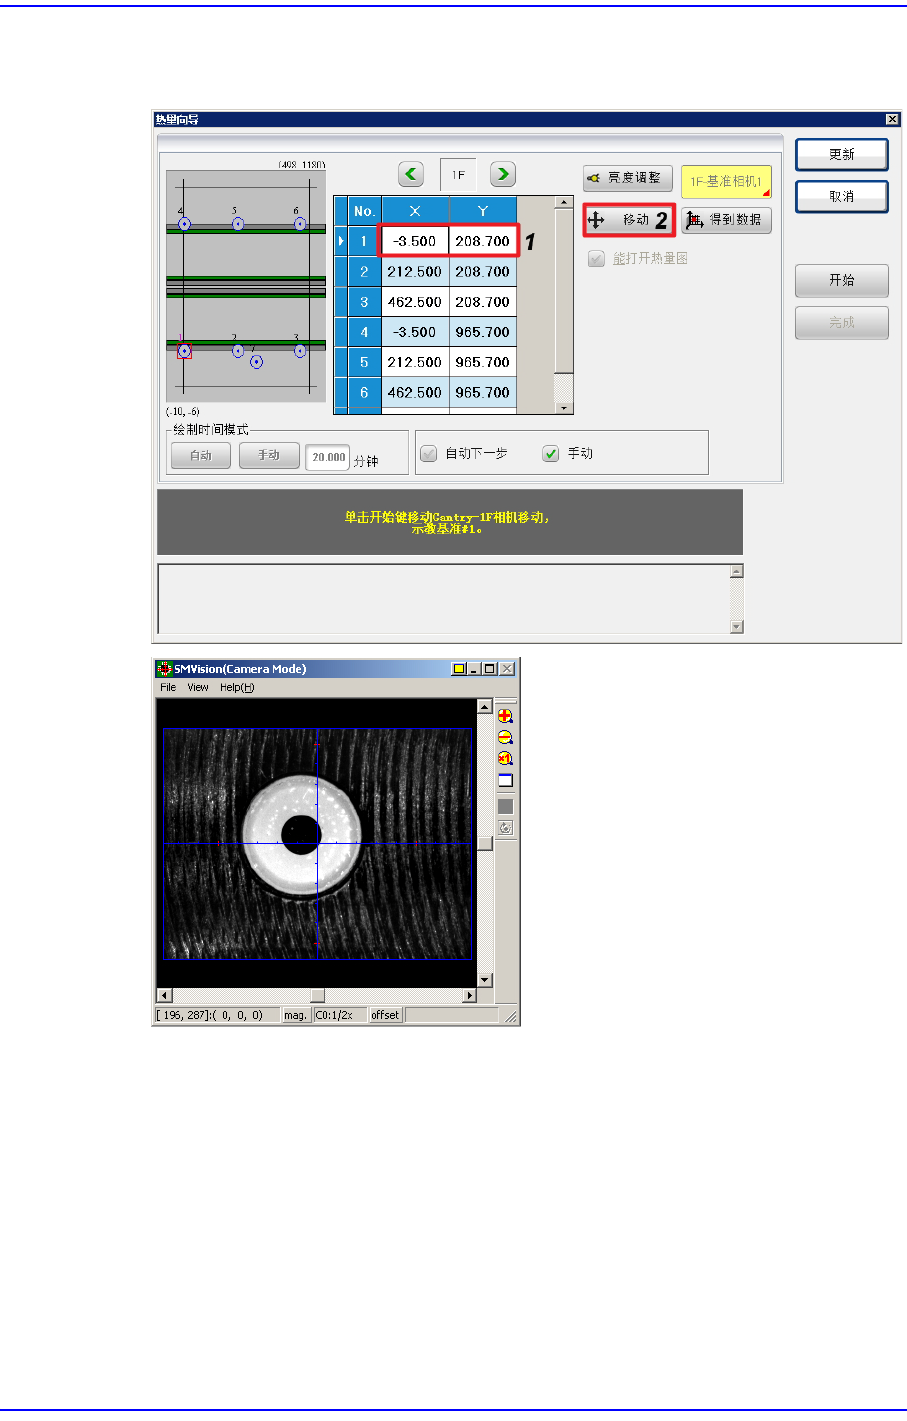This screenshot has height=1421, width=907.
Task: Click the zoom out magnifier icon
Action: coord(505,737)
